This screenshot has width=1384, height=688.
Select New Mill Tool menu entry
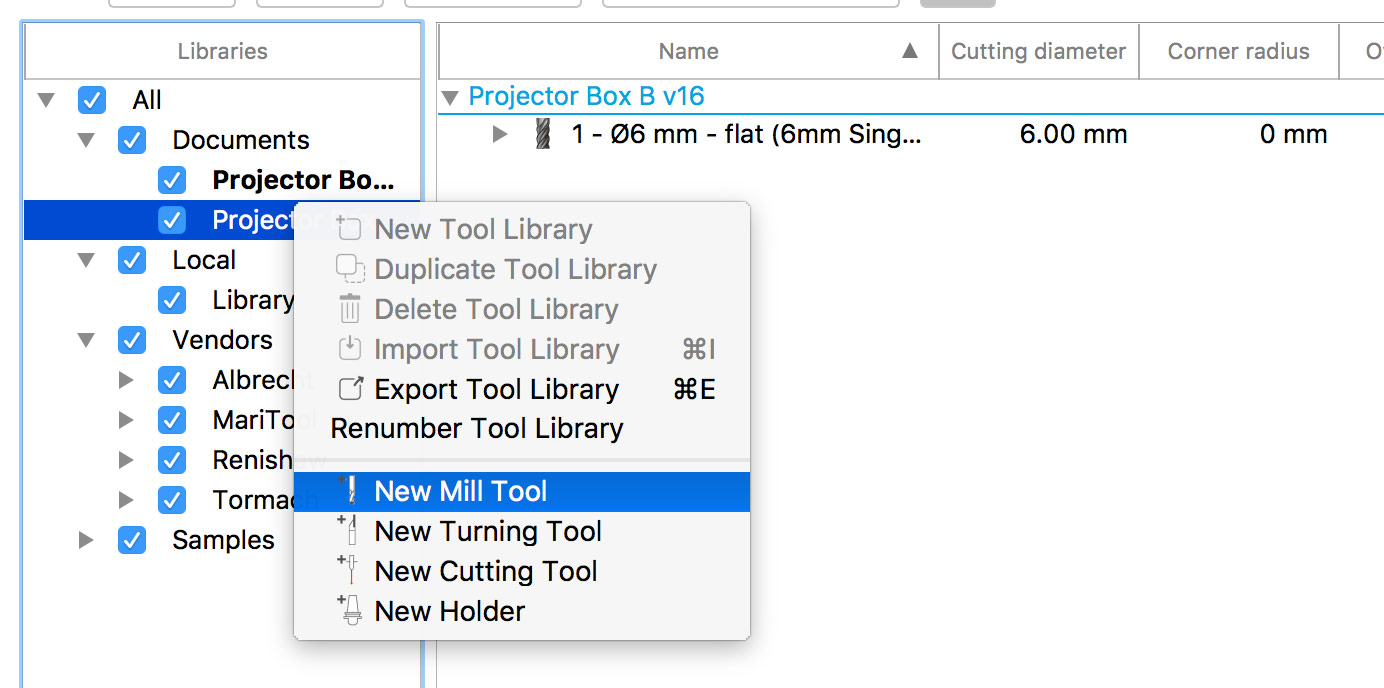tap(461, 491)
